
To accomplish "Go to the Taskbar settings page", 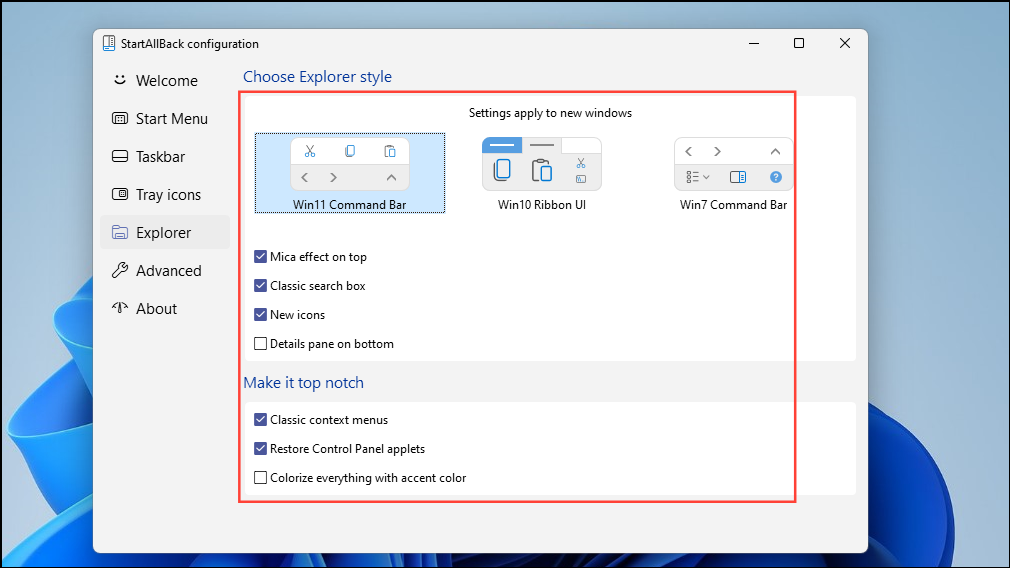I will point(165,156).
